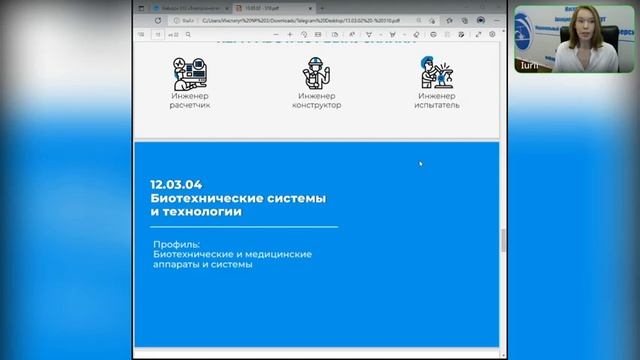Zoom out the PDF page
Image resolution: width=640 pixels, height=360 pixels.
coord(276,35)
